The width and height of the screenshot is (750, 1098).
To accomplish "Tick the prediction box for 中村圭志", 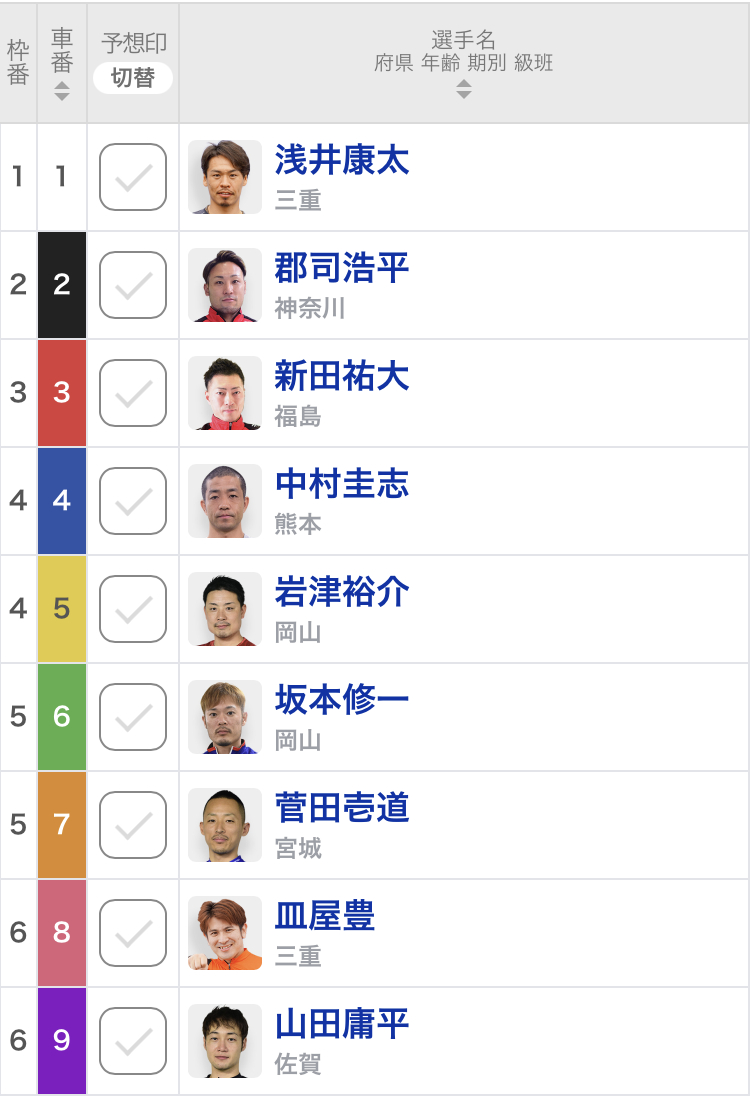I will click(133, 501).
